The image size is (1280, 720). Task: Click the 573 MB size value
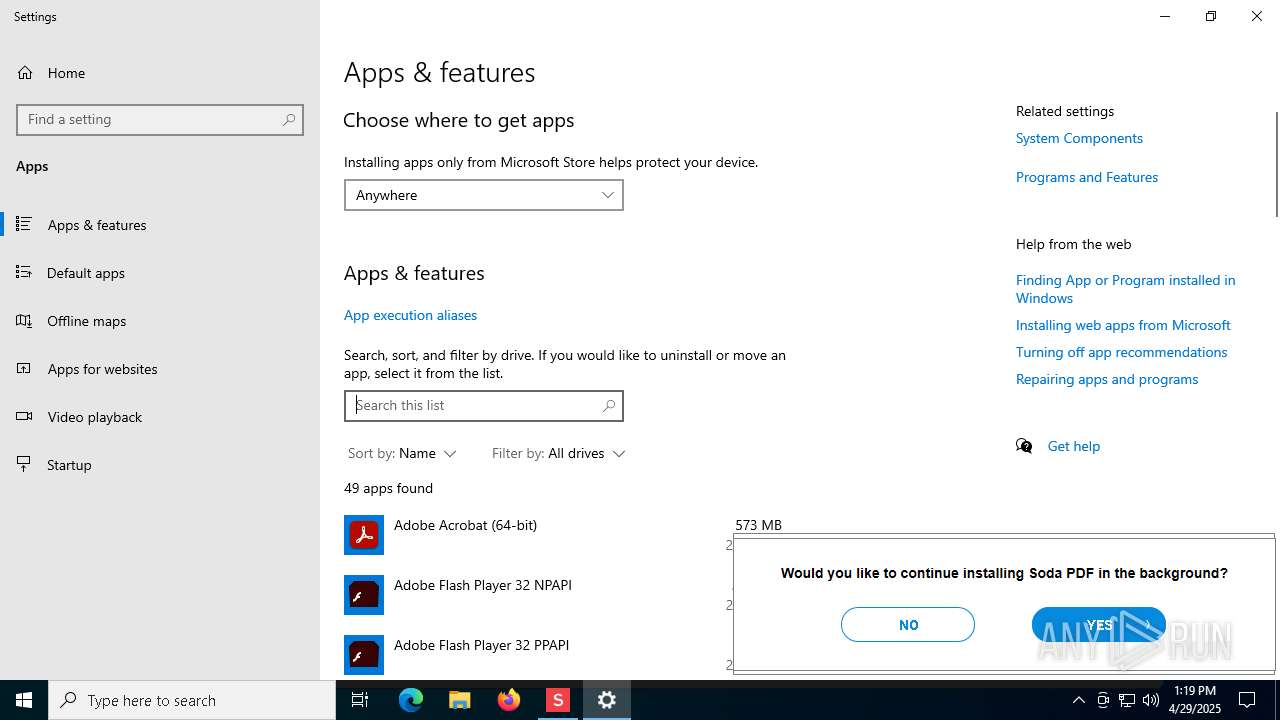pos(758,525)
